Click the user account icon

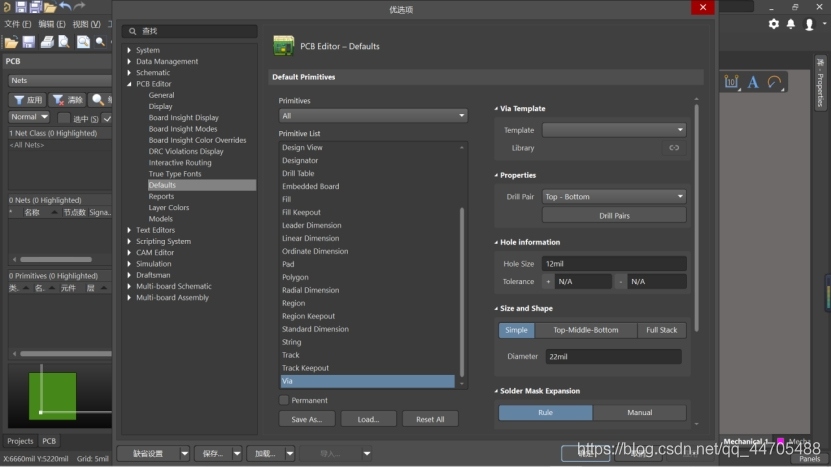click(809, 24)
